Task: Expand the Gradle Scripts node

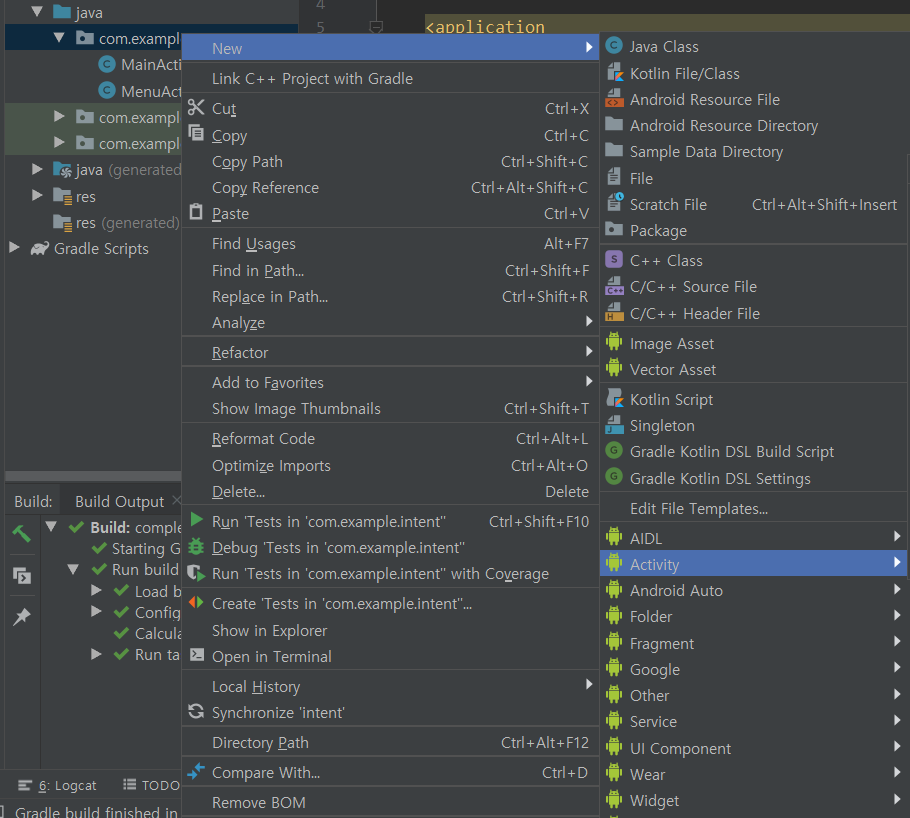Action: point(15,248)
